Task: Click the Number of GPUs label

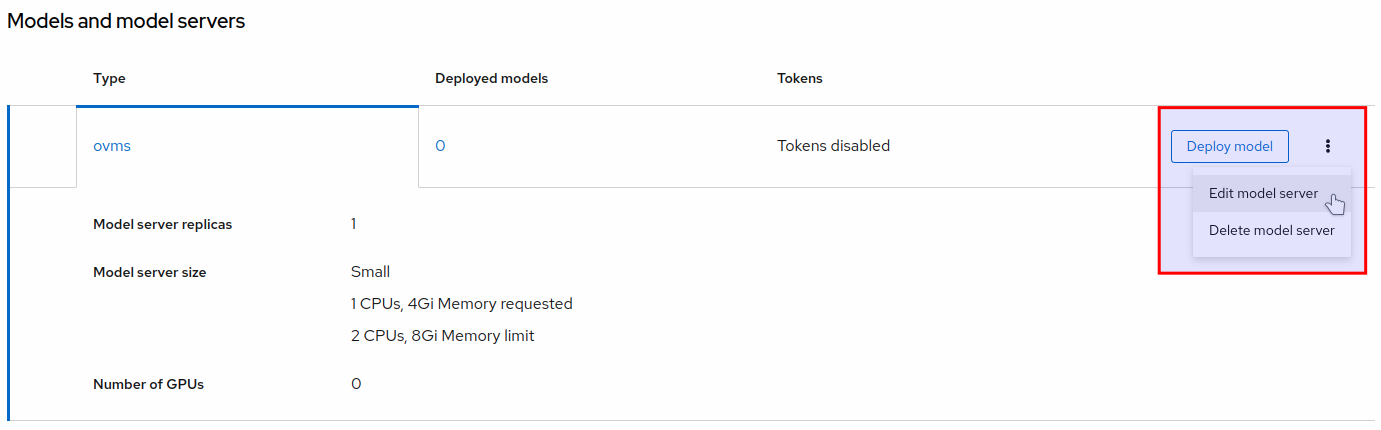Action: [x=148, y=384]
